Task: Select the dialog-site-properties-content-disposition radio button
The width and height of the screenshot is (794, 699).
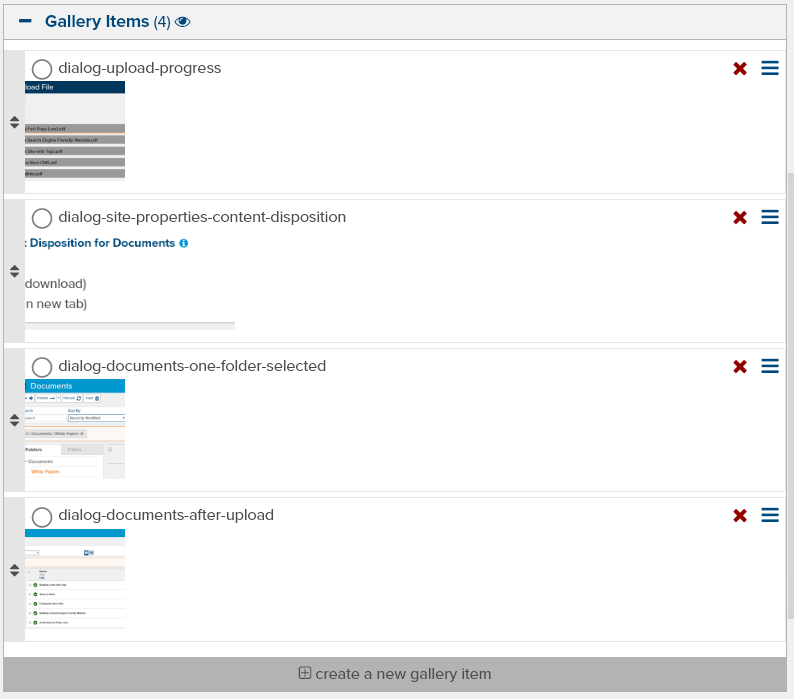Action: pyautogui.click(x=42, y=218)
